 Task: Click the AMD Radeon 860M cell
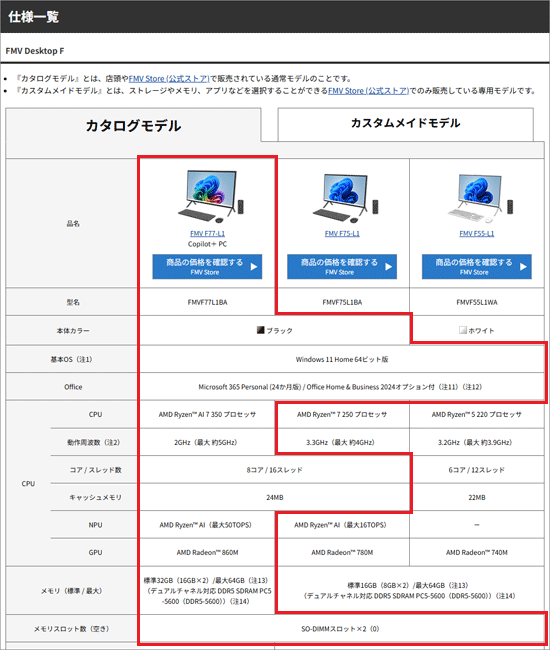(207, 552)
